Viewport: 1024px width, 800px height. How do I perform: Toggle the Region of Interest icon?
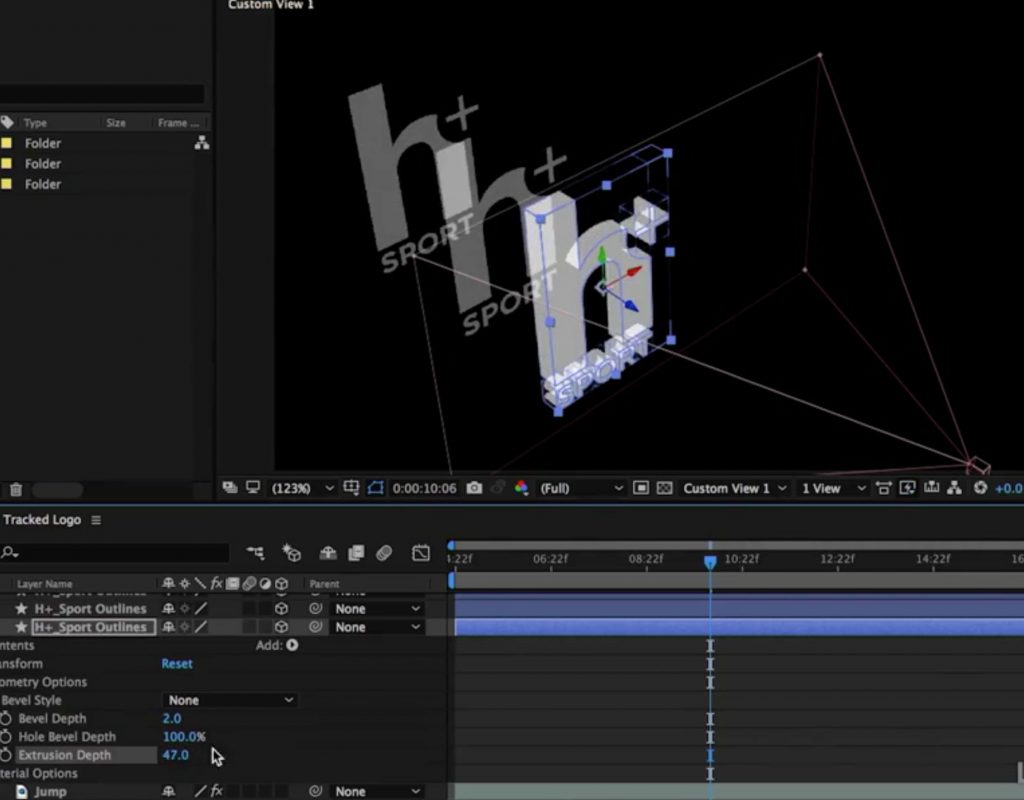tap(641, 488)
